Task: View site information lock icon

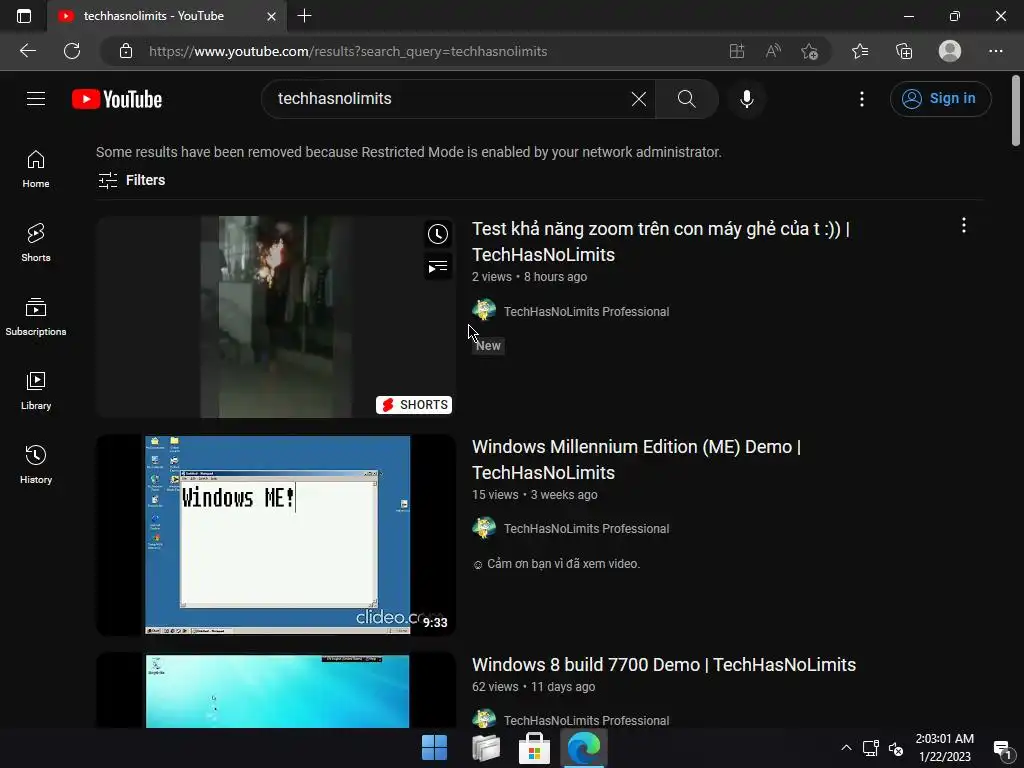Action: tap(126, 51)
